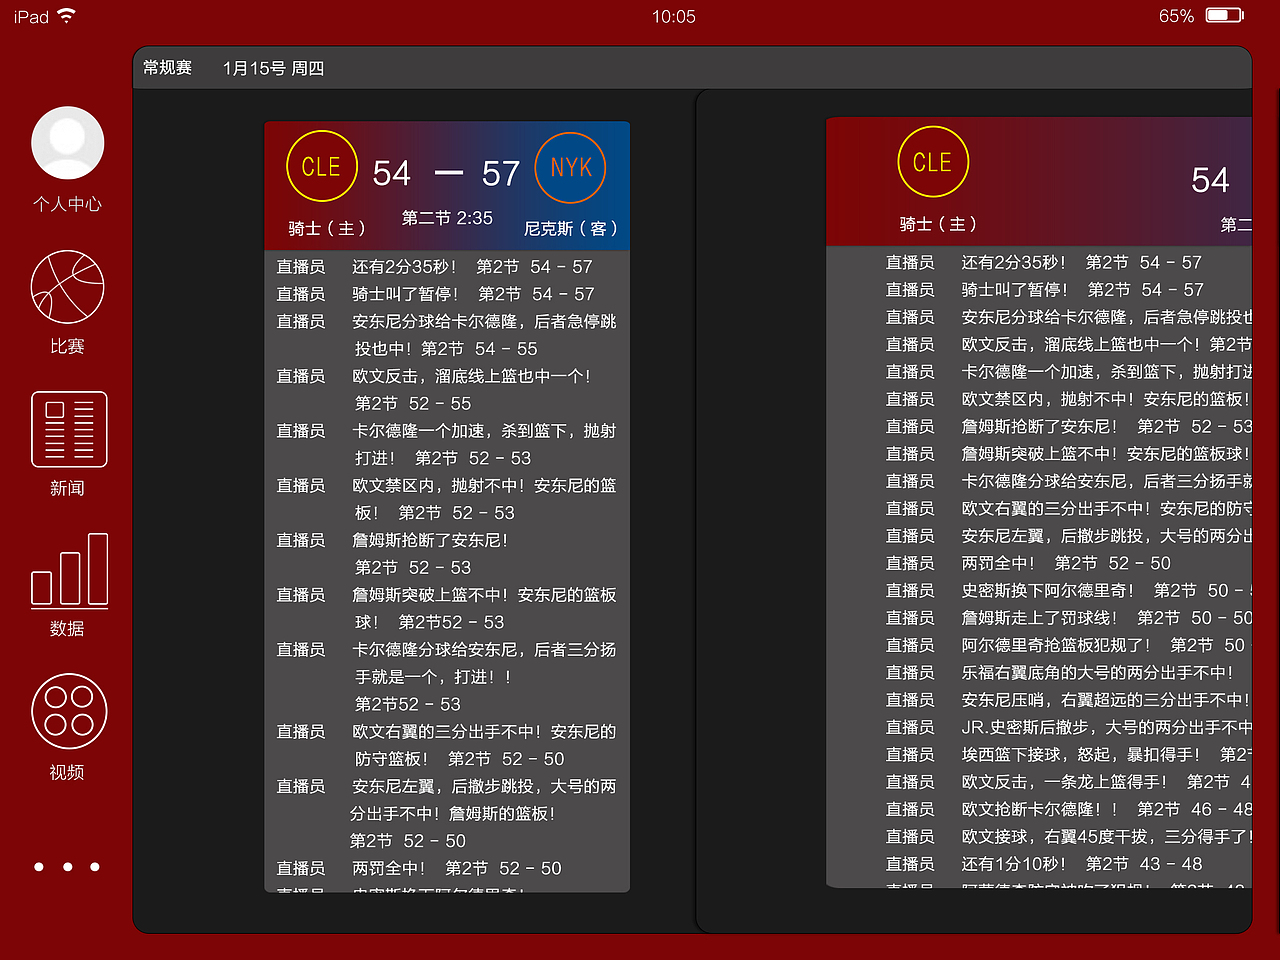Select the 1月15号 周四 date label
The height and width of the screenshot is (960, 1280).
coord(273,68)
